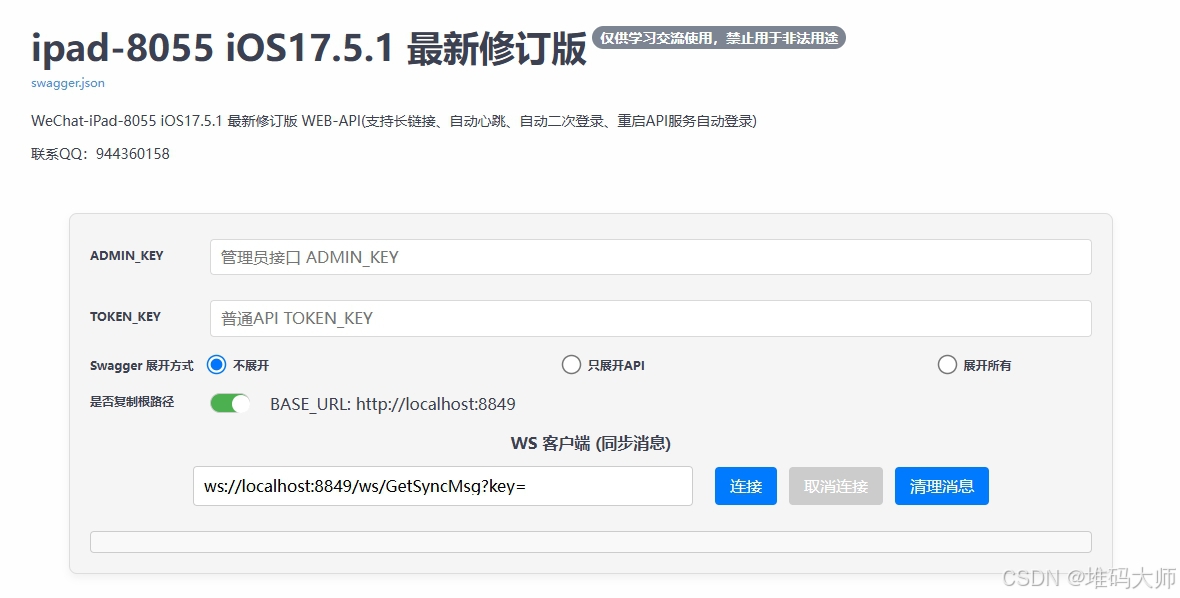Screen dimensions: 1180x598
Task: Select the 不展开 radio option
Action: [216, 365]
